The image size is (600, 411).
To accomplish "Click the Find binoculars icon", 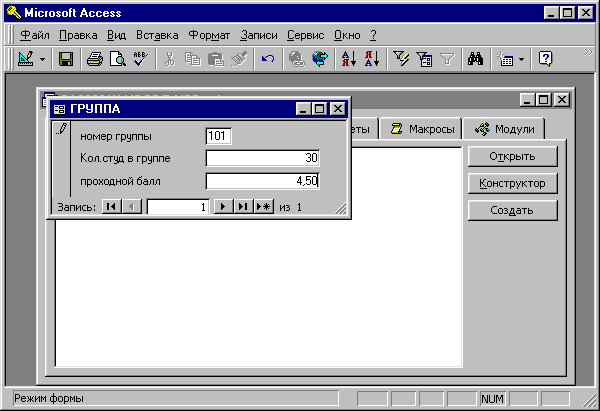I will pyautogui.click(x=475, y=59).
